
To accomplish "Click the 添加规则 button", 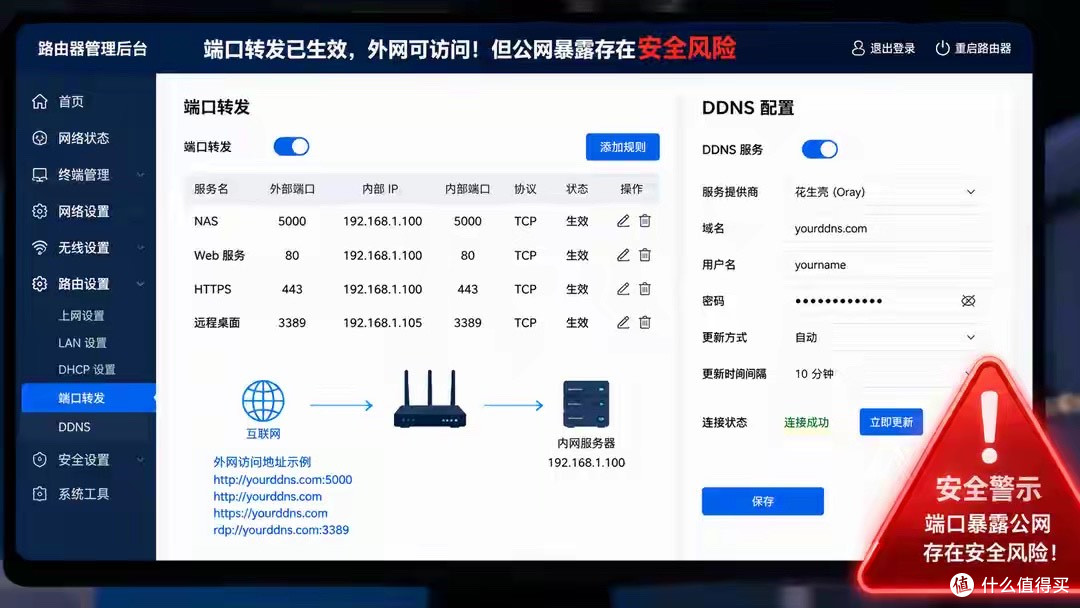I will 623,147.
